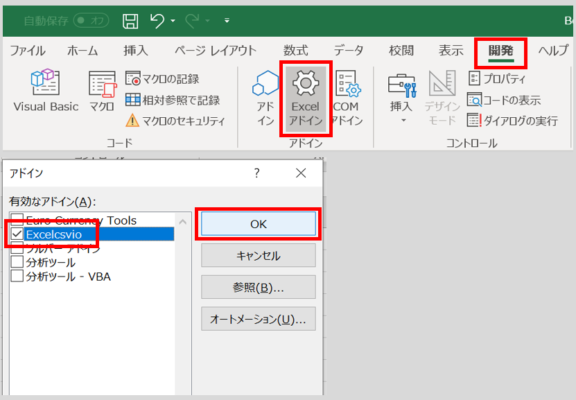Open the 校閲 tab
This screenshot has height=400, width=576.
click(401, 51)
